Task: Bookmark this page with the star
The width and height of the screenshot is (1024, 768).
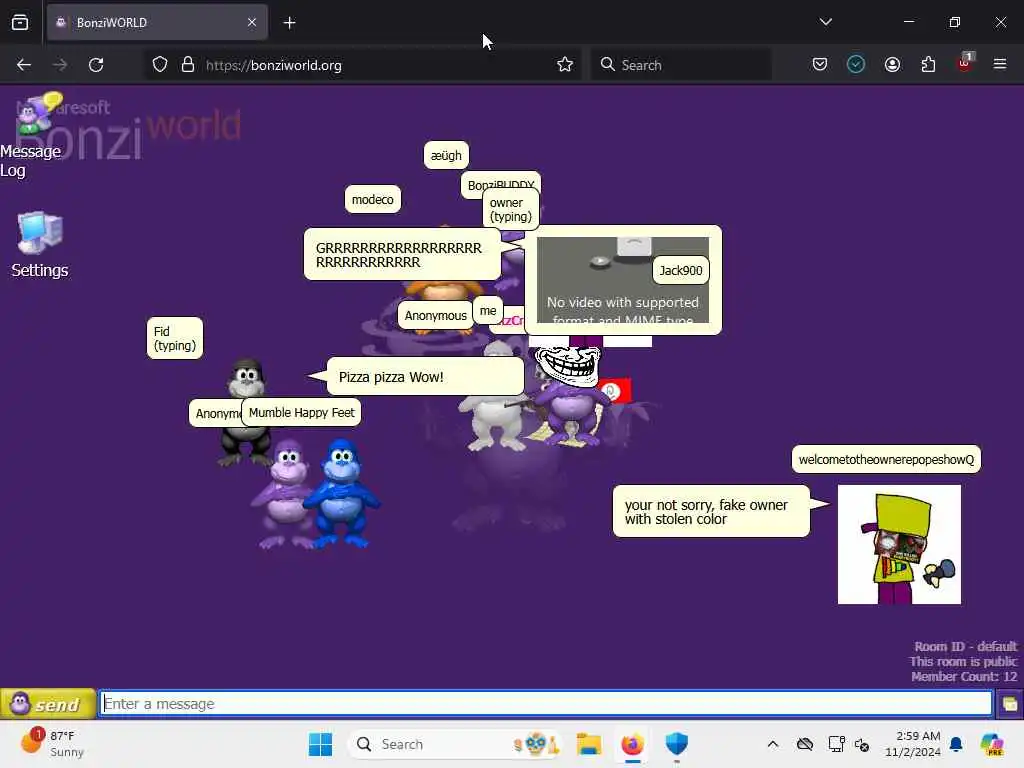Action: [565, 65]
